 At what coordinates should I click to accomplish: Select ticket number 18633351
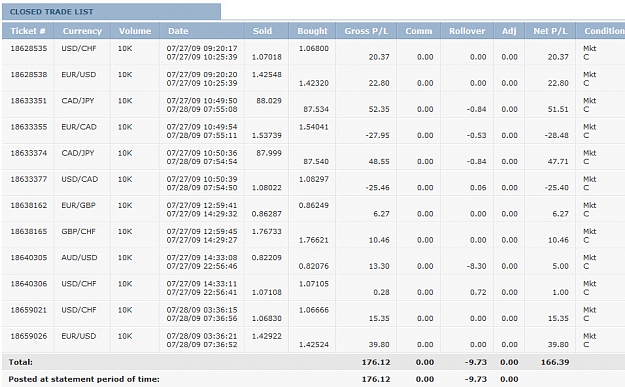click(x=29, y=100)
